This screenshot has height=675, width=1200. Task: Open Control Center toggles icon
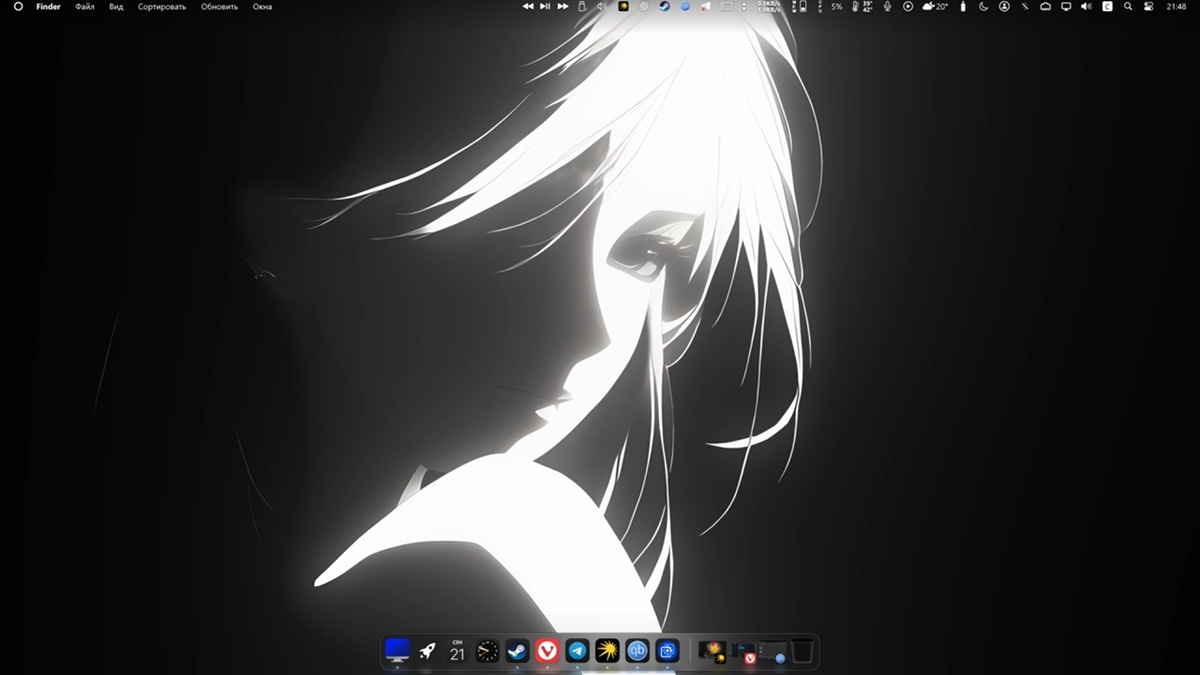click(x=1148, y=6)
